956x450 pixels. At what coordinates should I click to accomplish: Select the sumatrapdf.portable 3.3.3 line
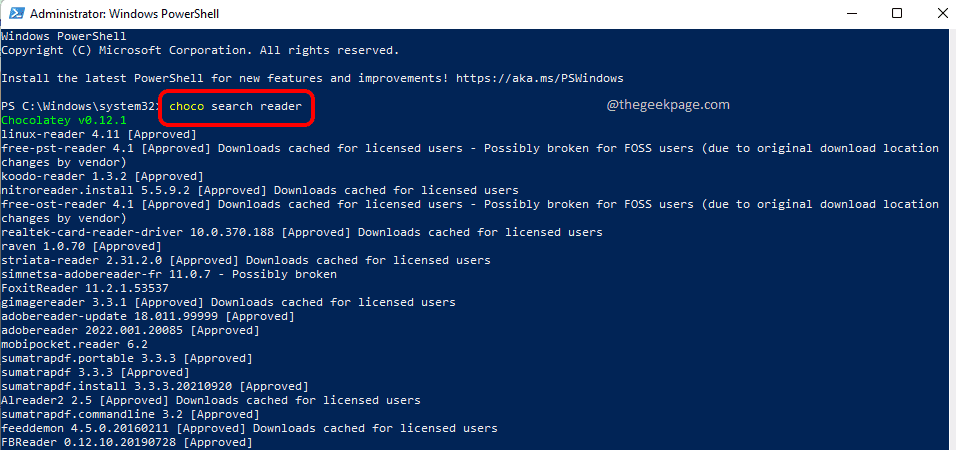pyautogui.click(x=126, y=358)
